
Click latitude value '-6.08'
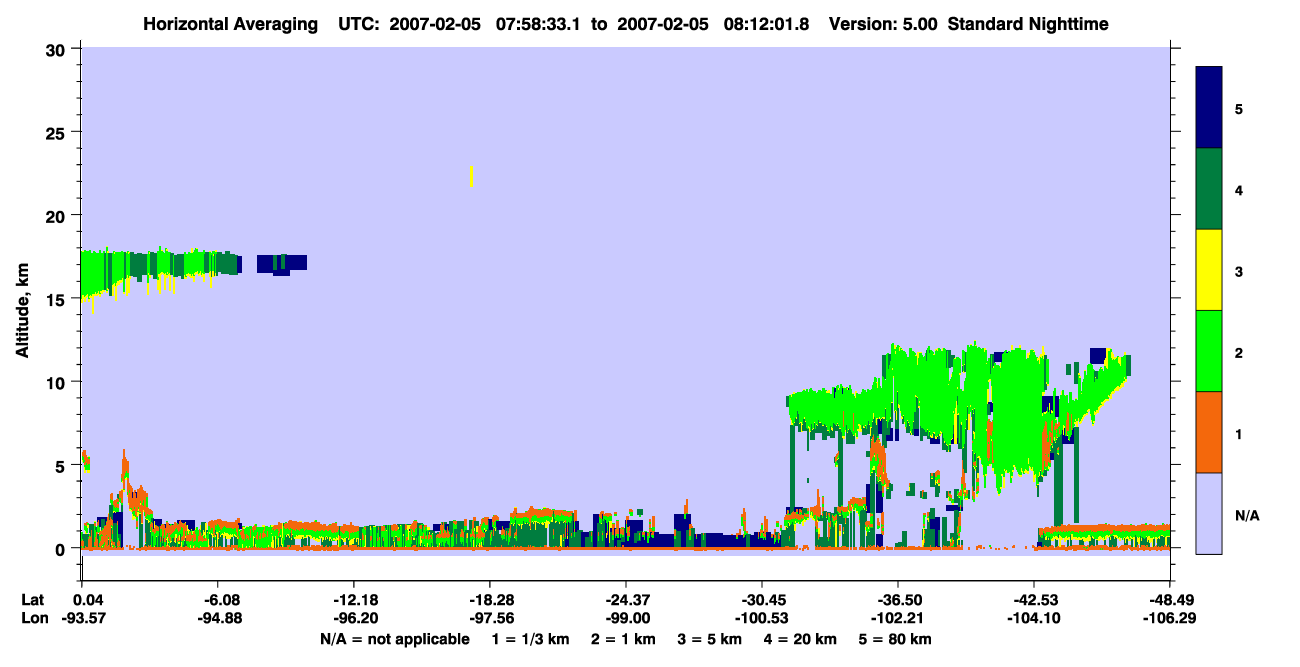coord(218,599)
